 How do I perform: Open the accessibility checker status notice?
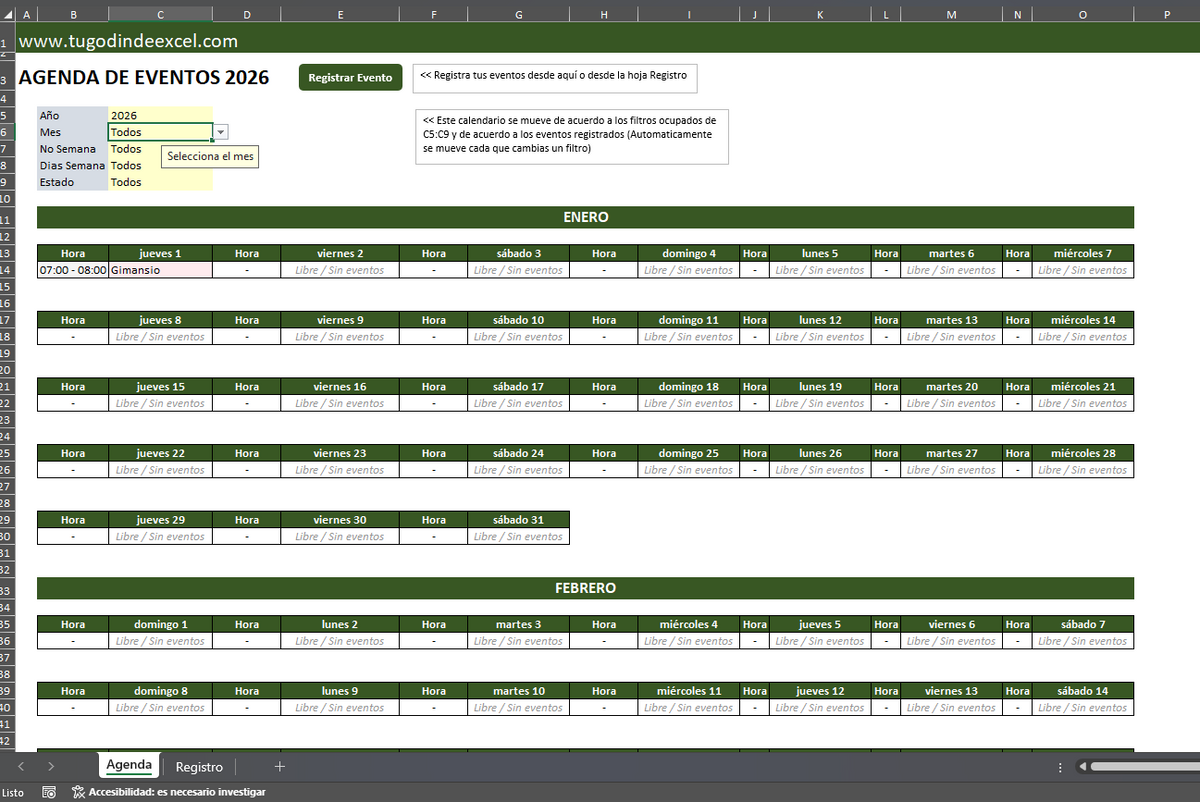pyautogui.click(x=168, y=792)
